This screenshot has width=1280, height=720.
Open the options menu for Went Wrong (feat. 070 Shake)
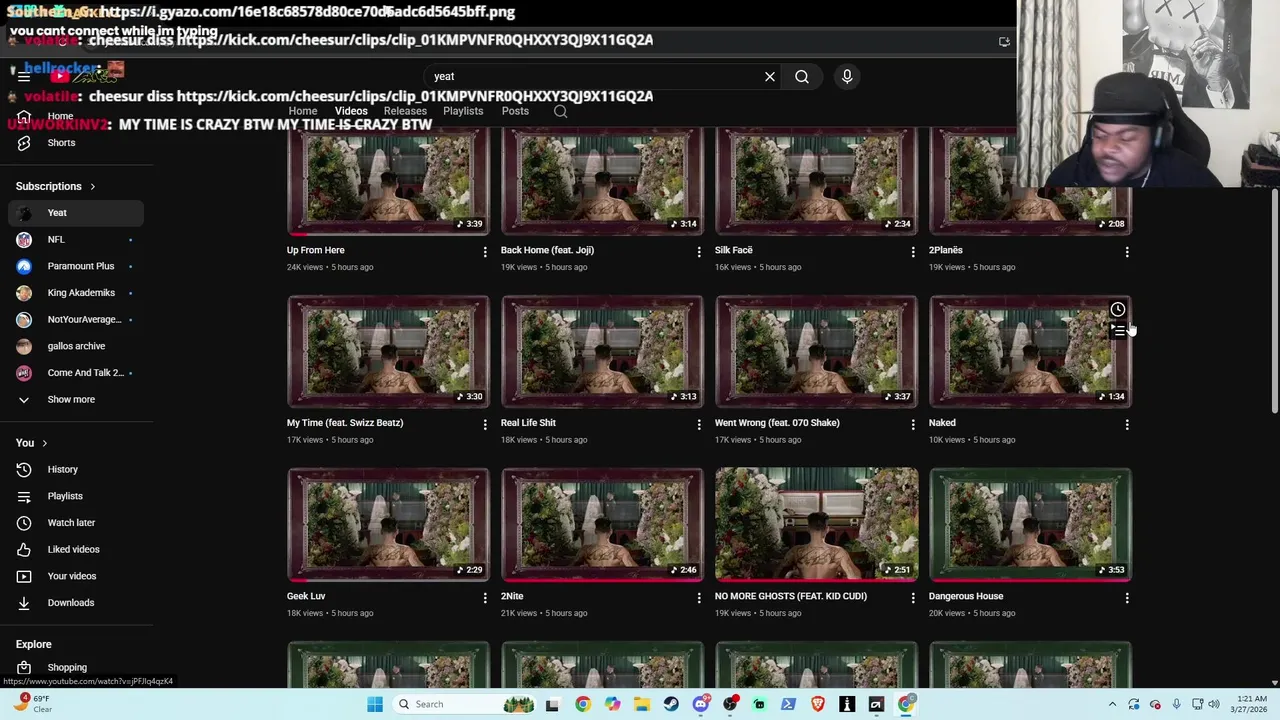[x=913, y=424]
